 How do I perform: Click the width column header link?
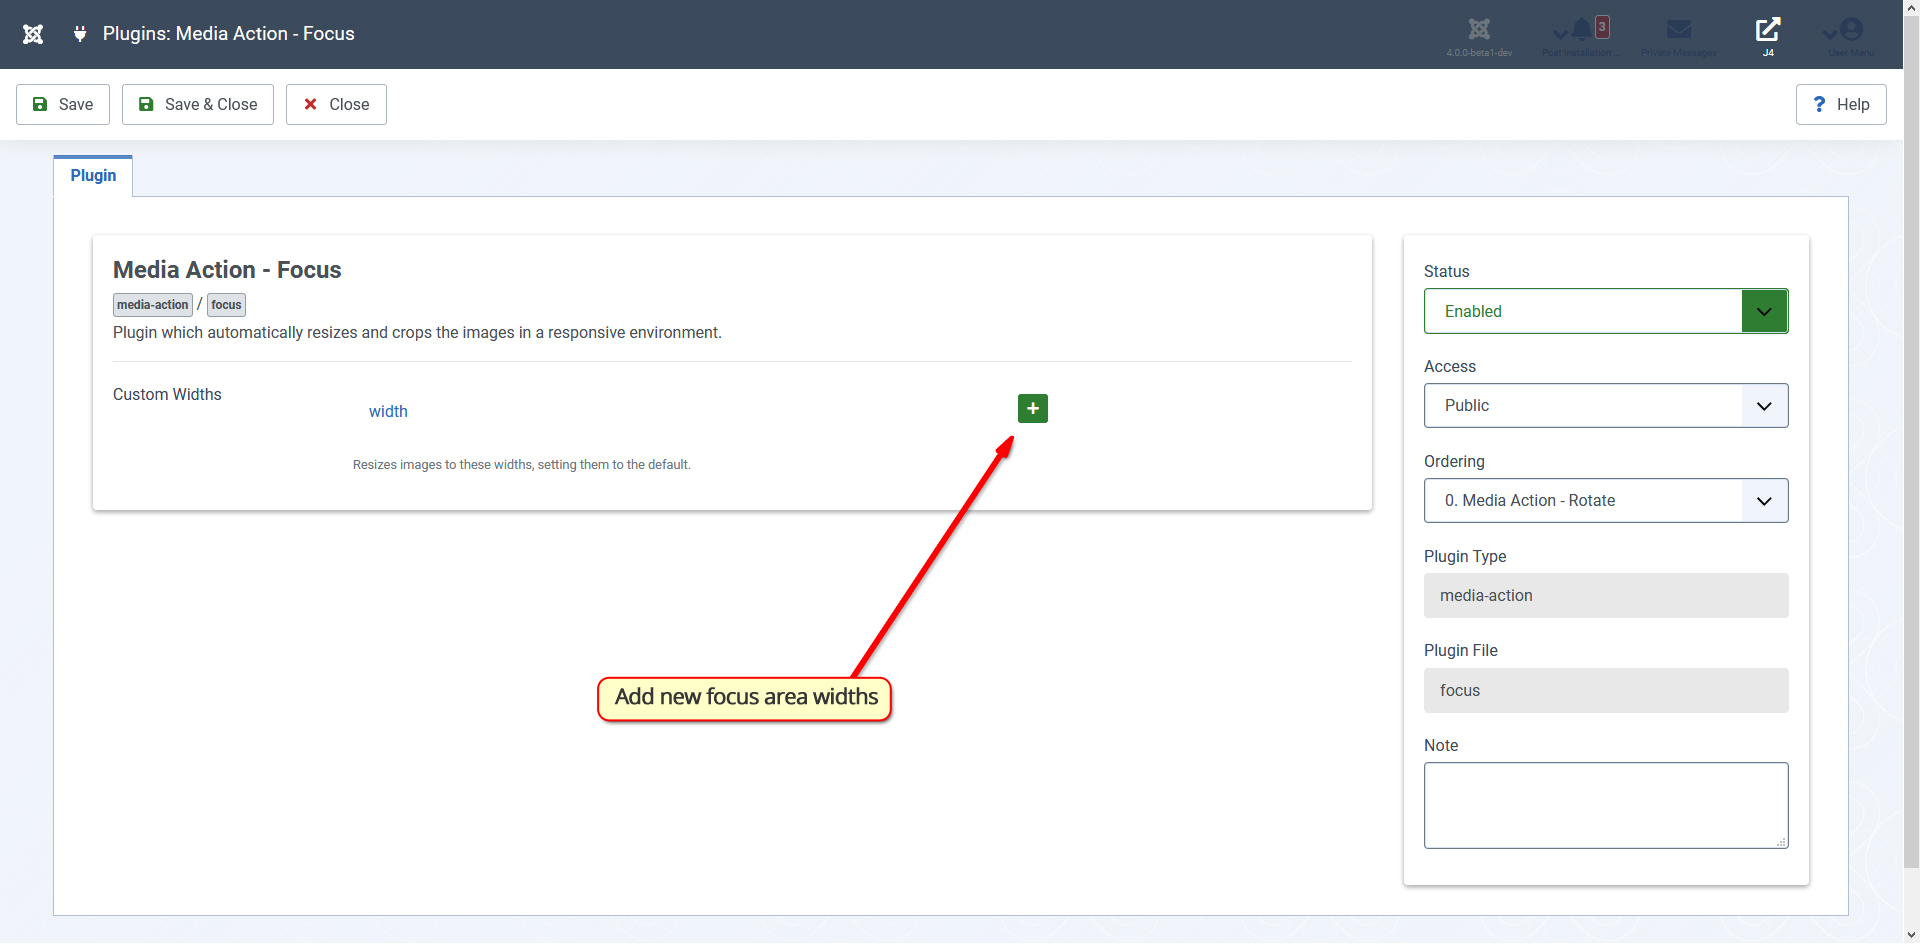pyautogui.click(x=388, y=412)
